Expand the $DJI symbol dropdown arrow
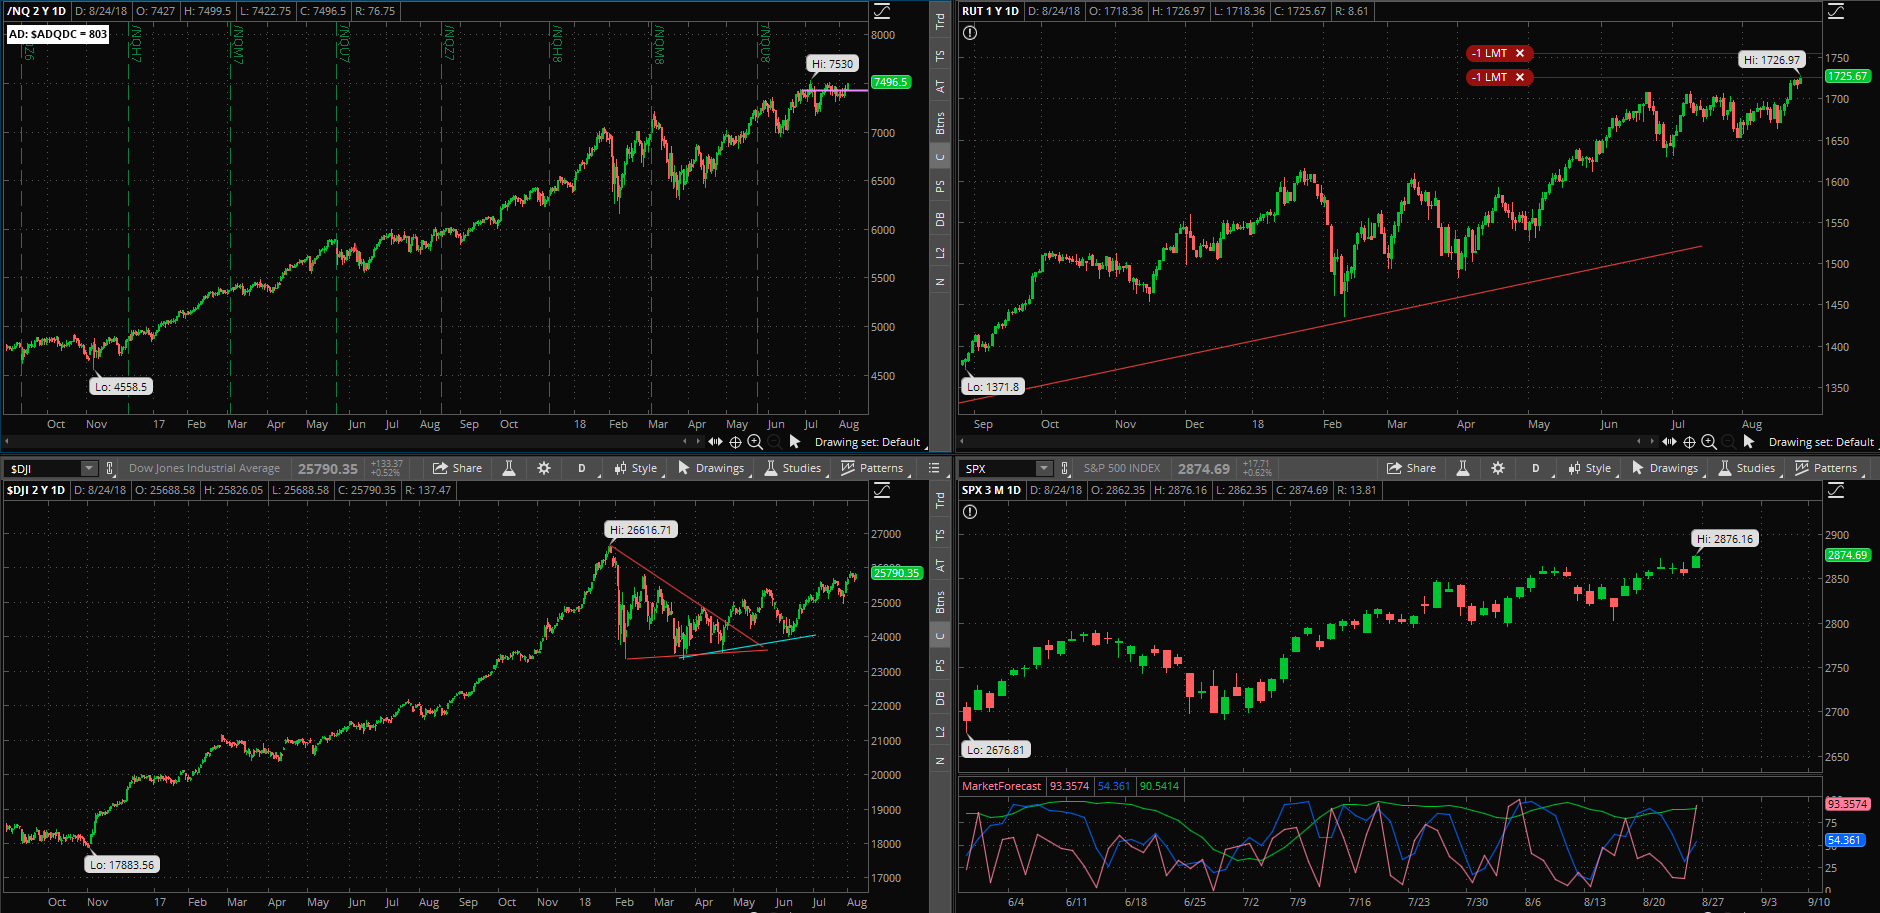The height and width of the screenshot is (913, 1880). point(89,468)
